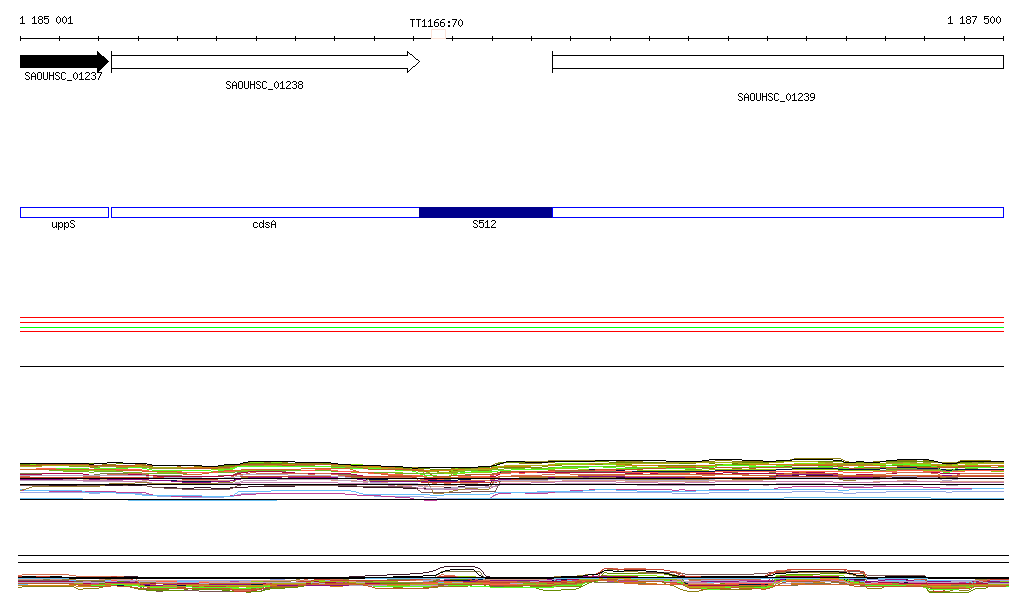Open the SAOUHSC_01238 label

[x=264, y=86]
